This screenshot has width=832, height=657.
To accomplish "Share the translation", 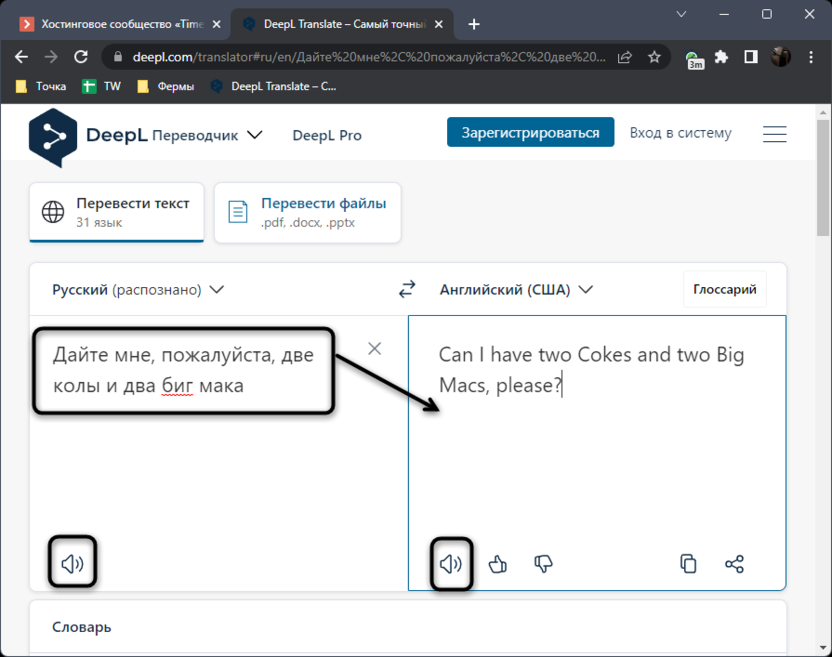I will pyautogui.click(x=734, y=564).
